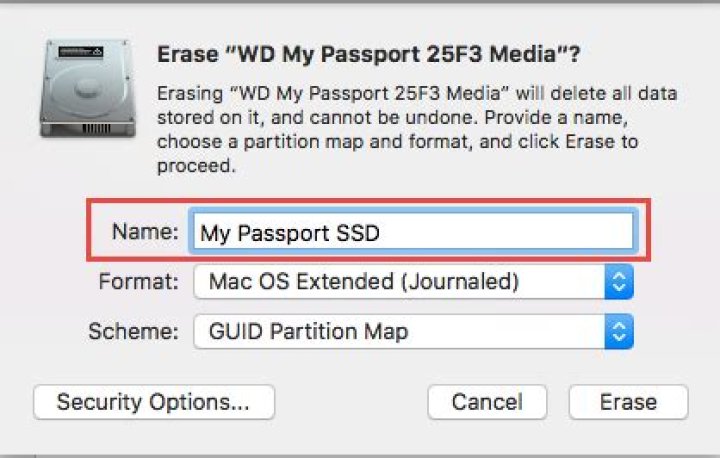This screenshot has height=458, width=720.
Task: Click the "Scheme:" label
Action: click(x=133, y=332)
